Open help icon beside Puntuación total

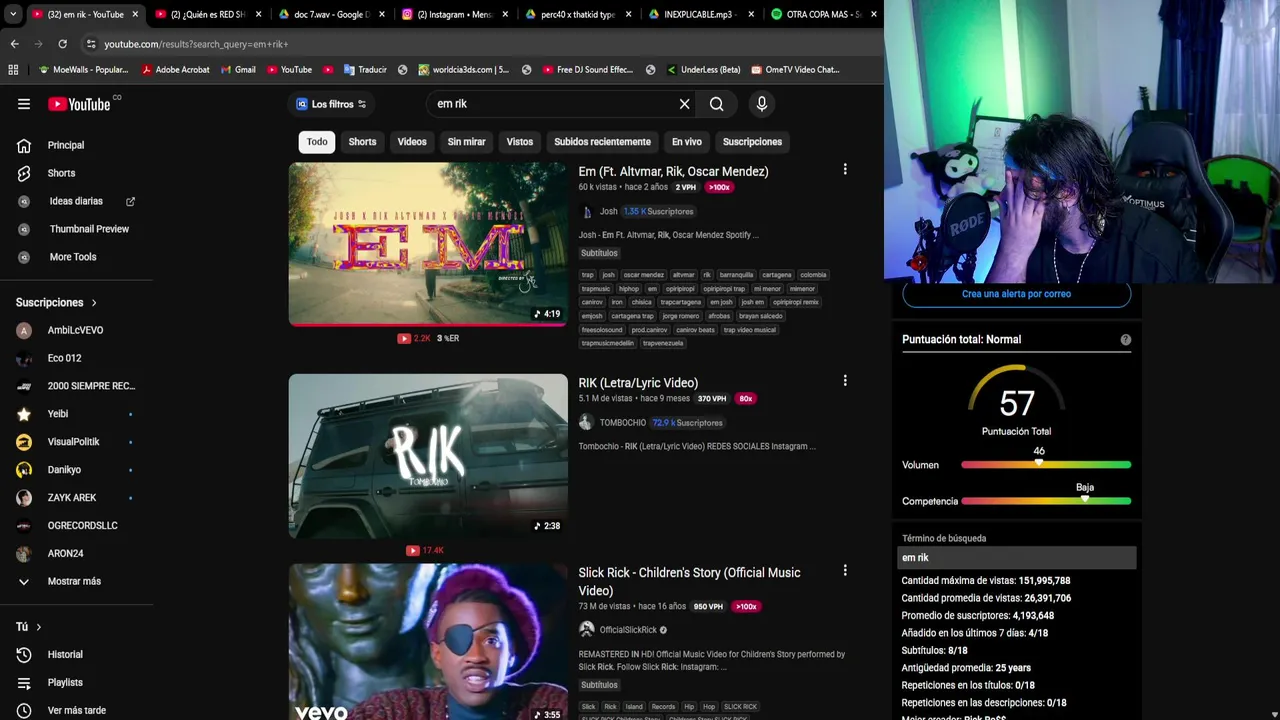1126,340
